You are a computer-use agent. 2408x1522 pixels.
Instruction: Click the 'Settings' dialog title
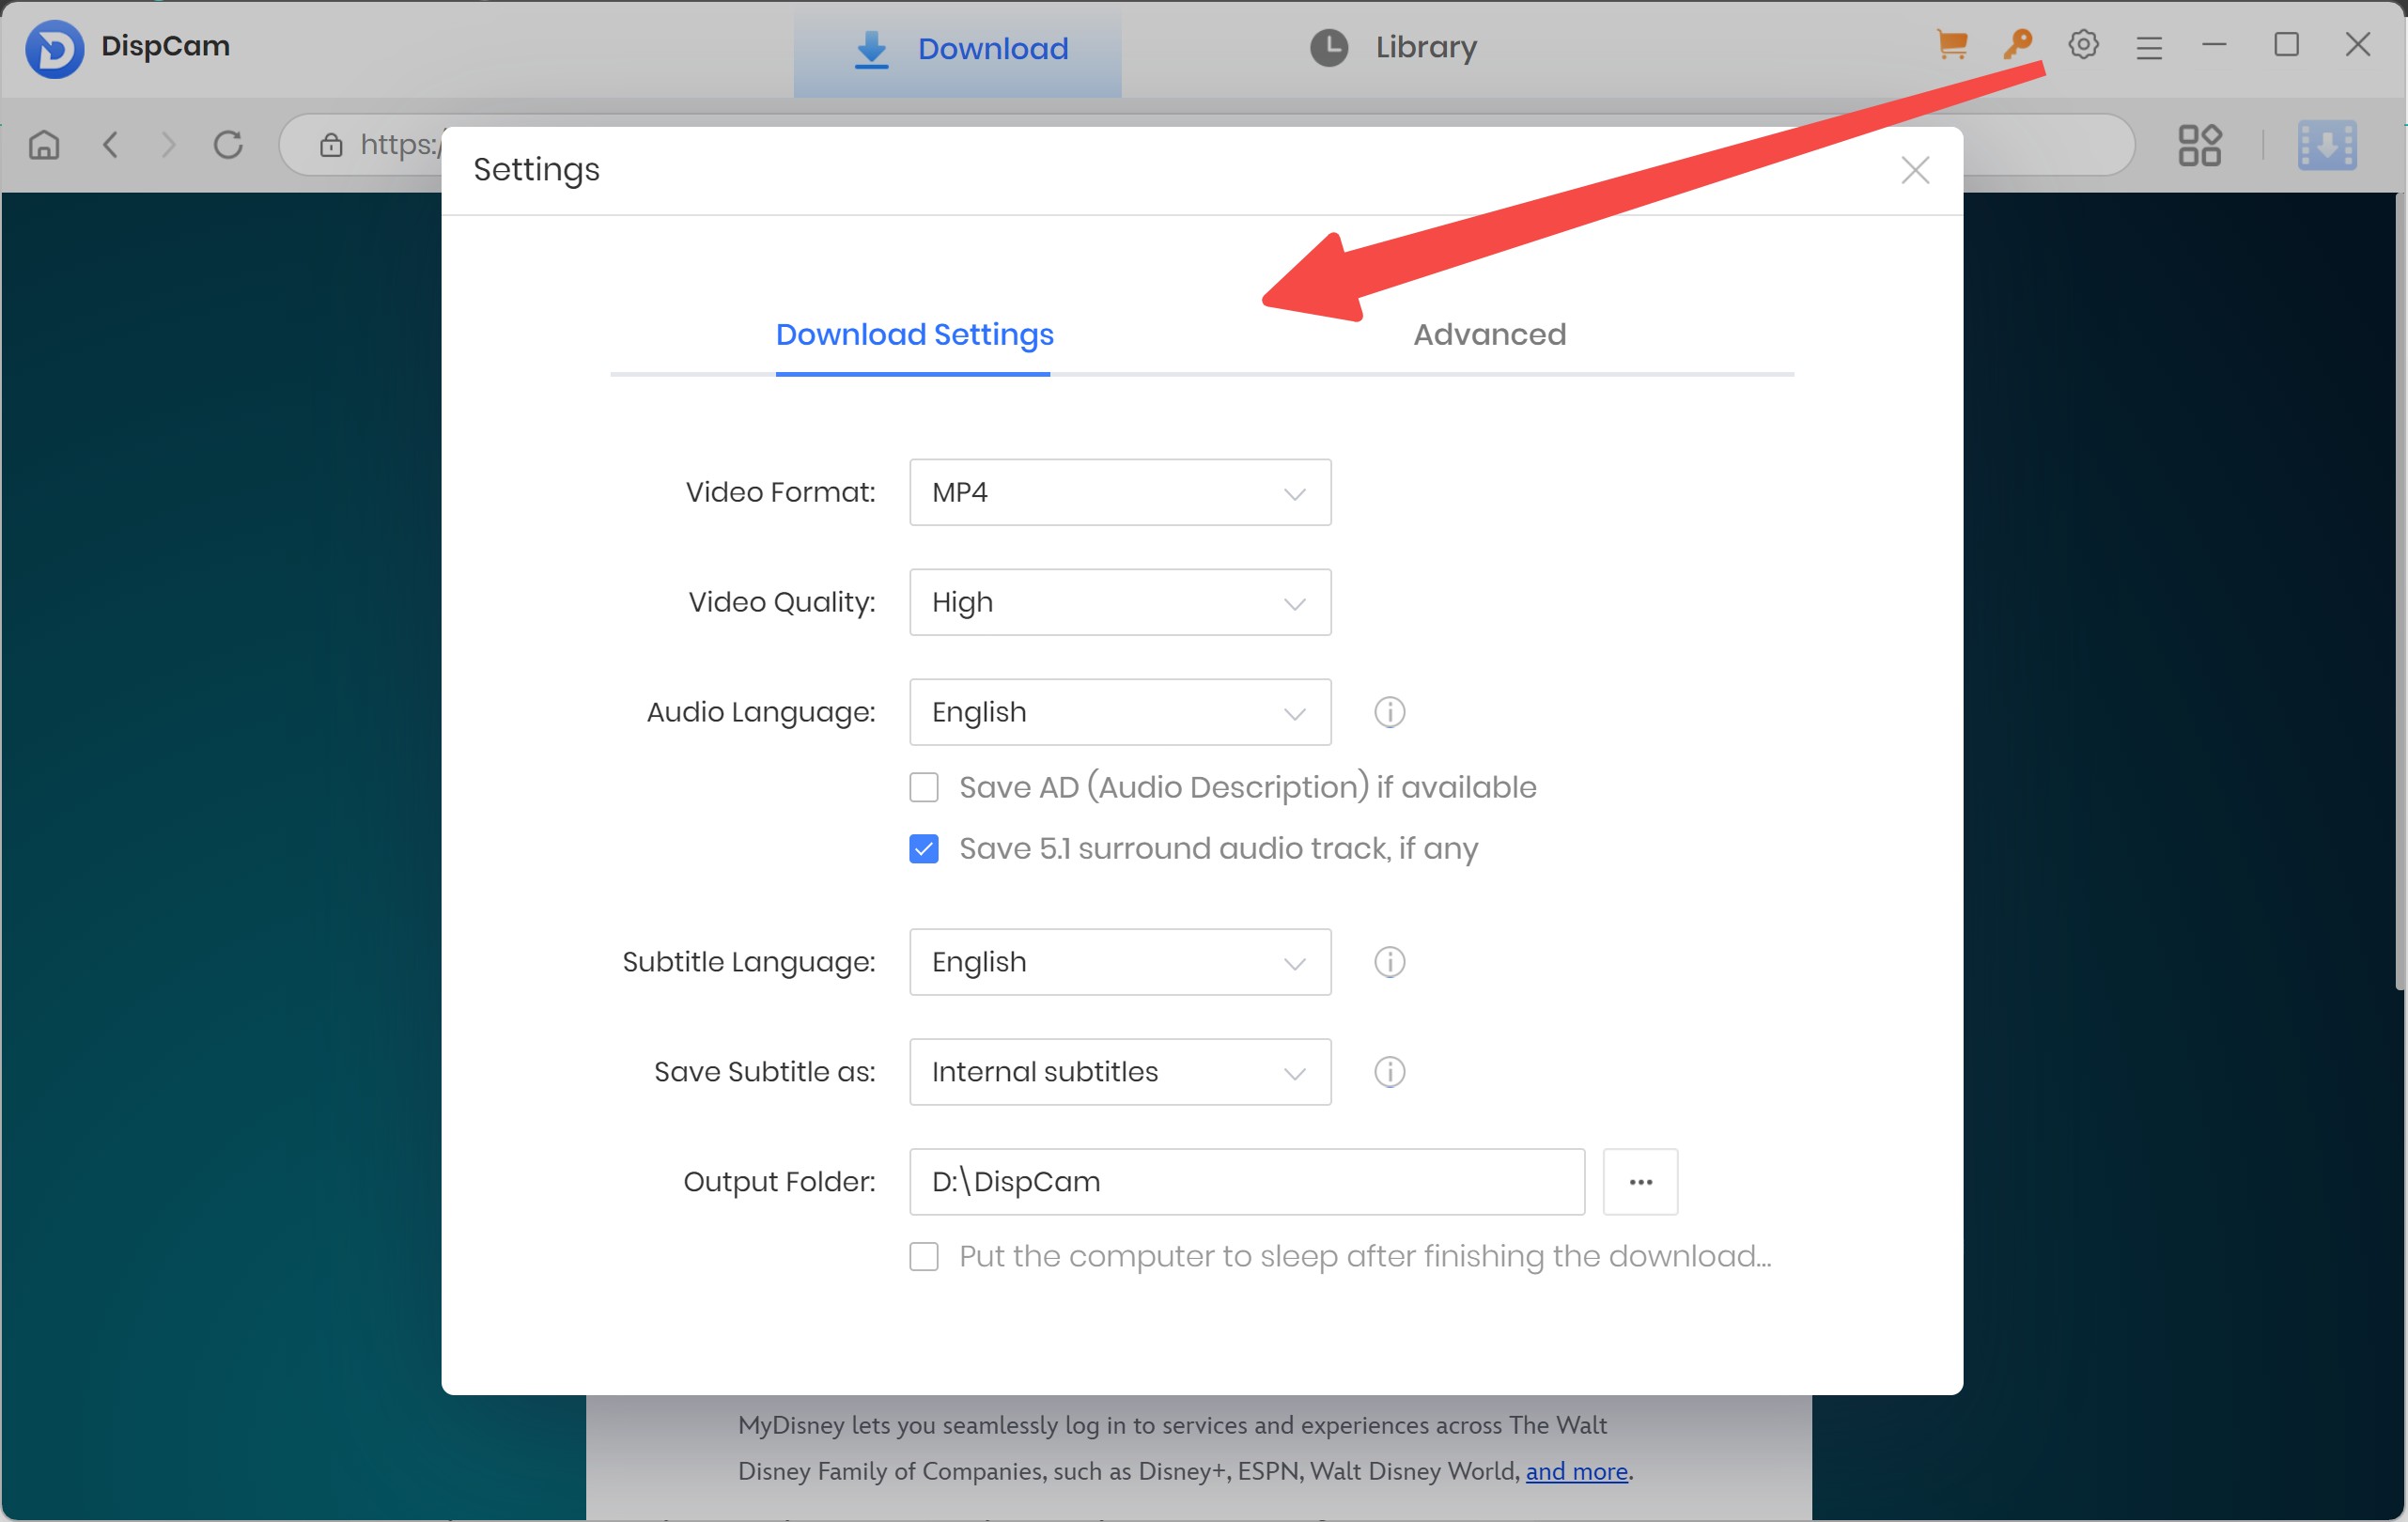[x=536, y=170]
